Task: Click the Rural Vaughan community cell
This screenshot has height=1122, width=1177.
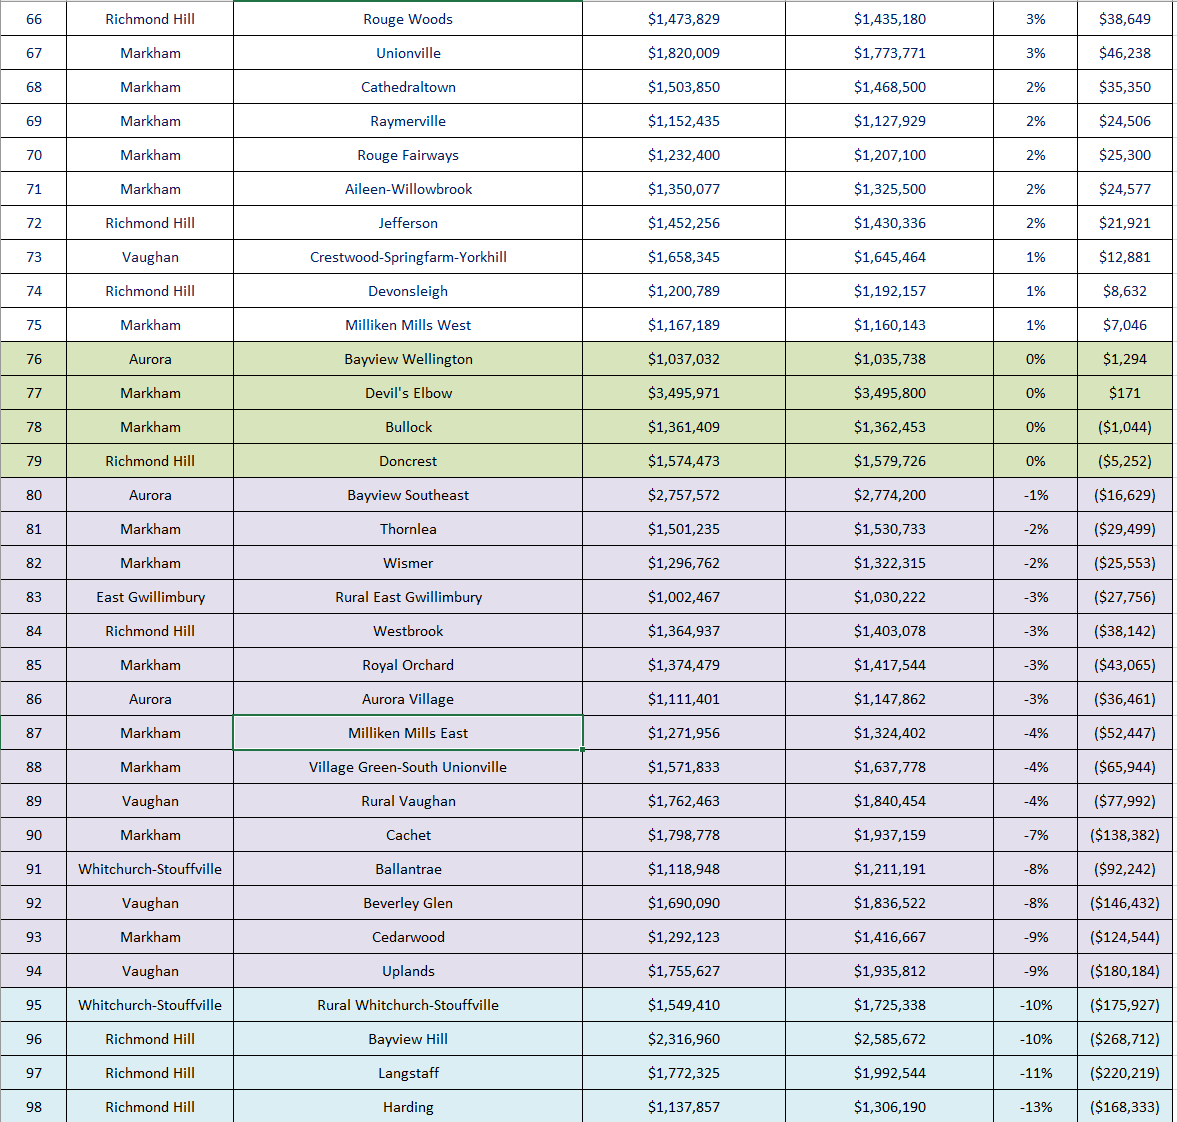Action: tap(408, 801)
